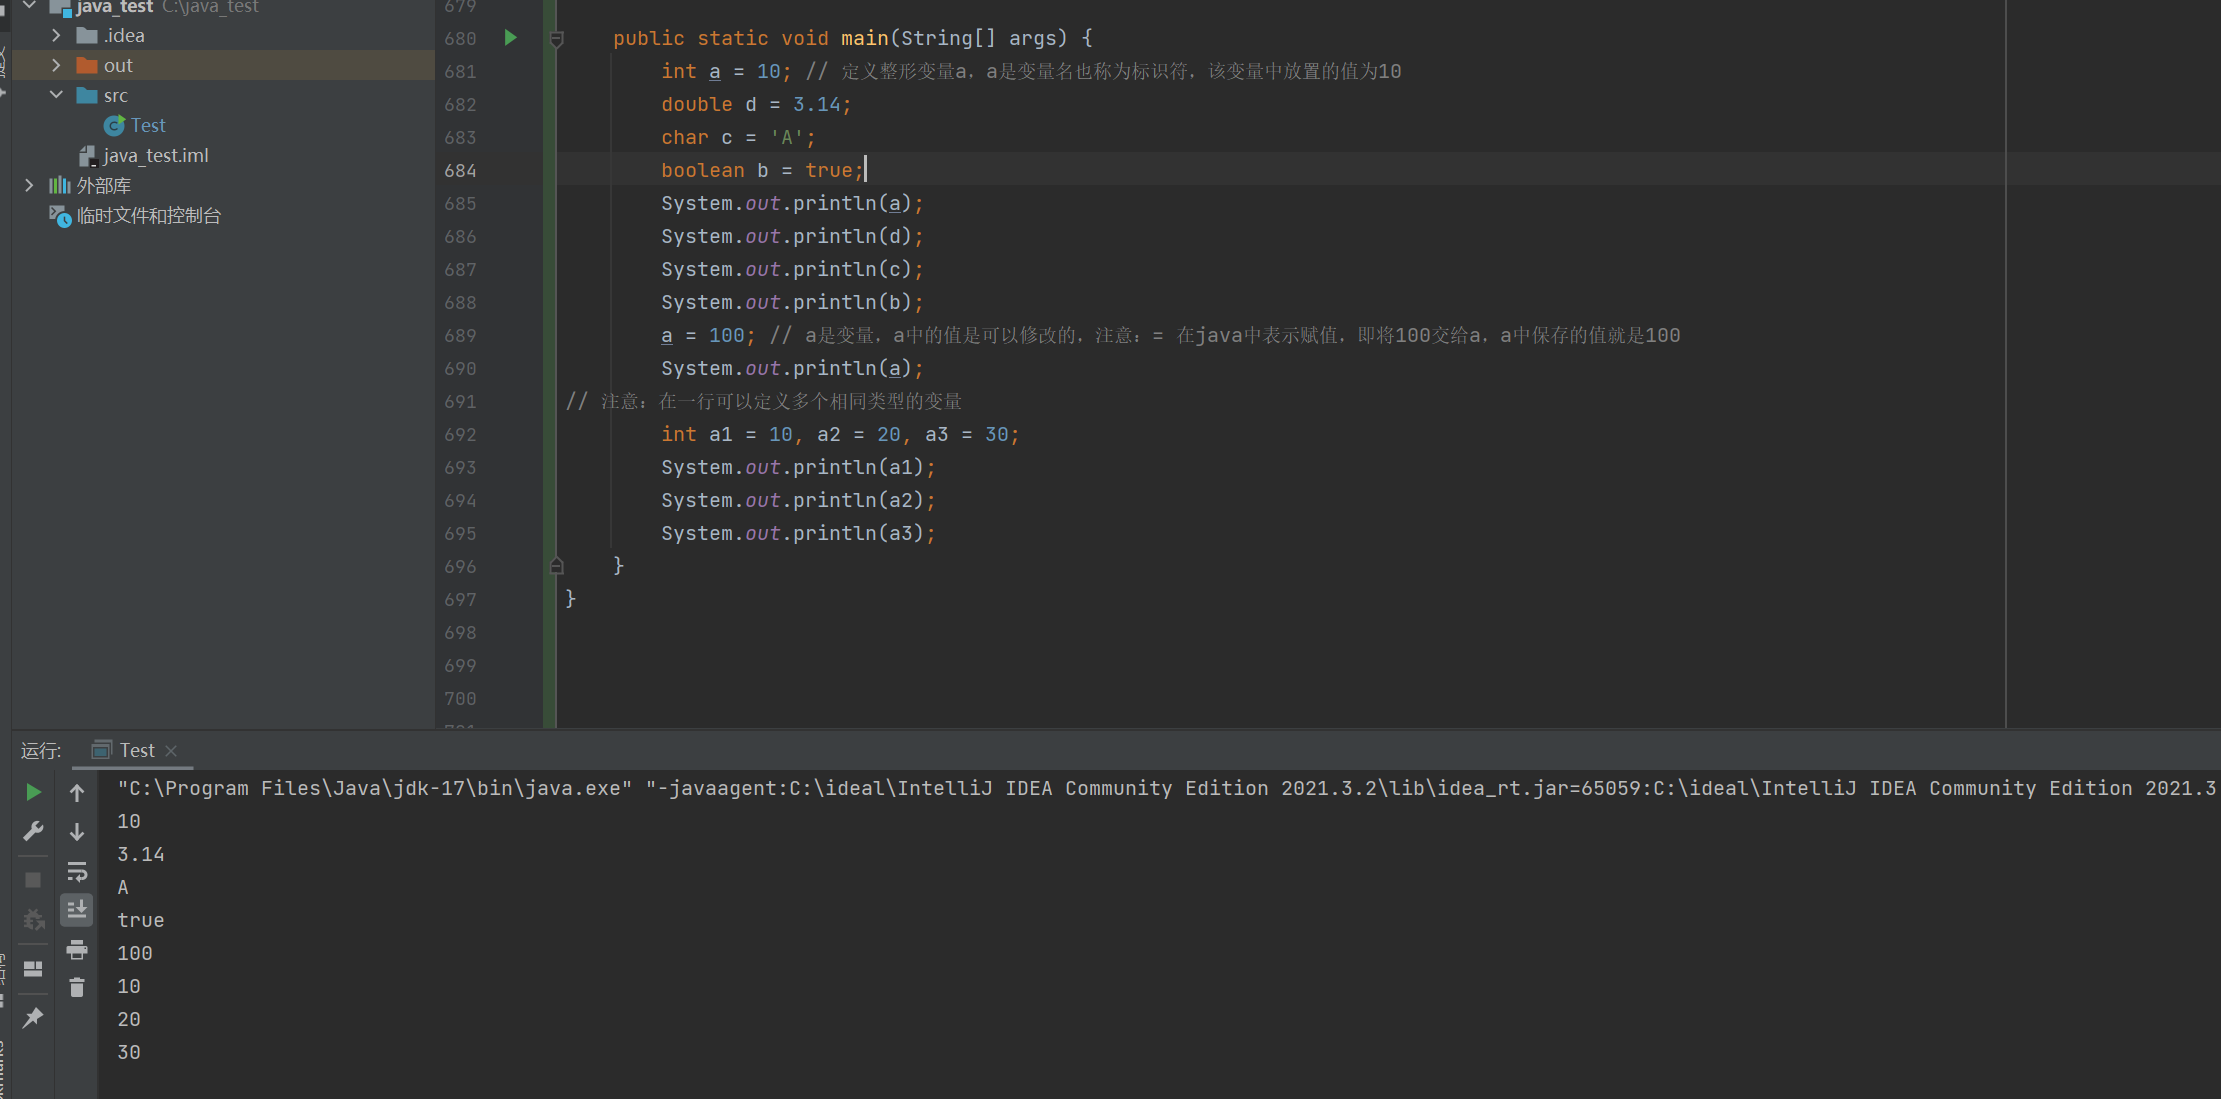2221x1099 pixels.
Task: Expand the 外部库 node
Action: [29, 185]
